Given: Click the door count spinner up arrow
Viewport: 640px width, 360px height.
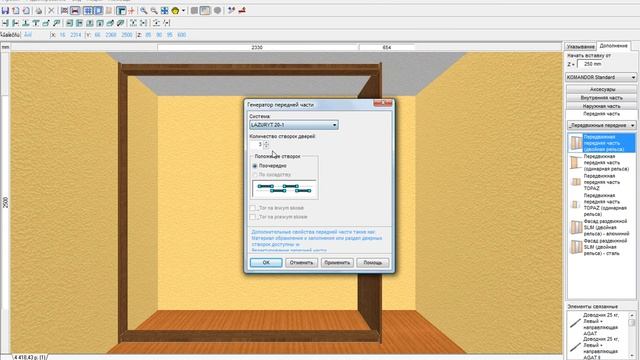Looking at the screenshot, I should (x=266, y=142).
